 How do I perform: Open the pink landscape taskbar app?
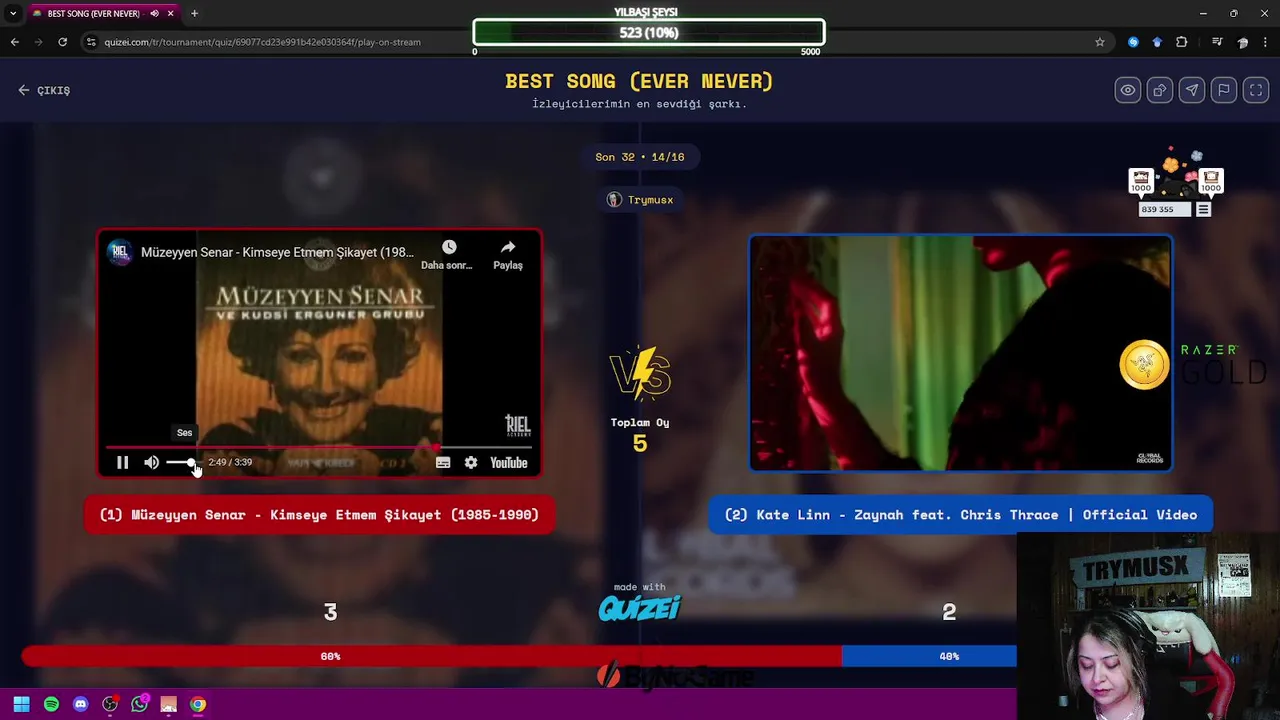pyautogui.click(x=168, y=704)
